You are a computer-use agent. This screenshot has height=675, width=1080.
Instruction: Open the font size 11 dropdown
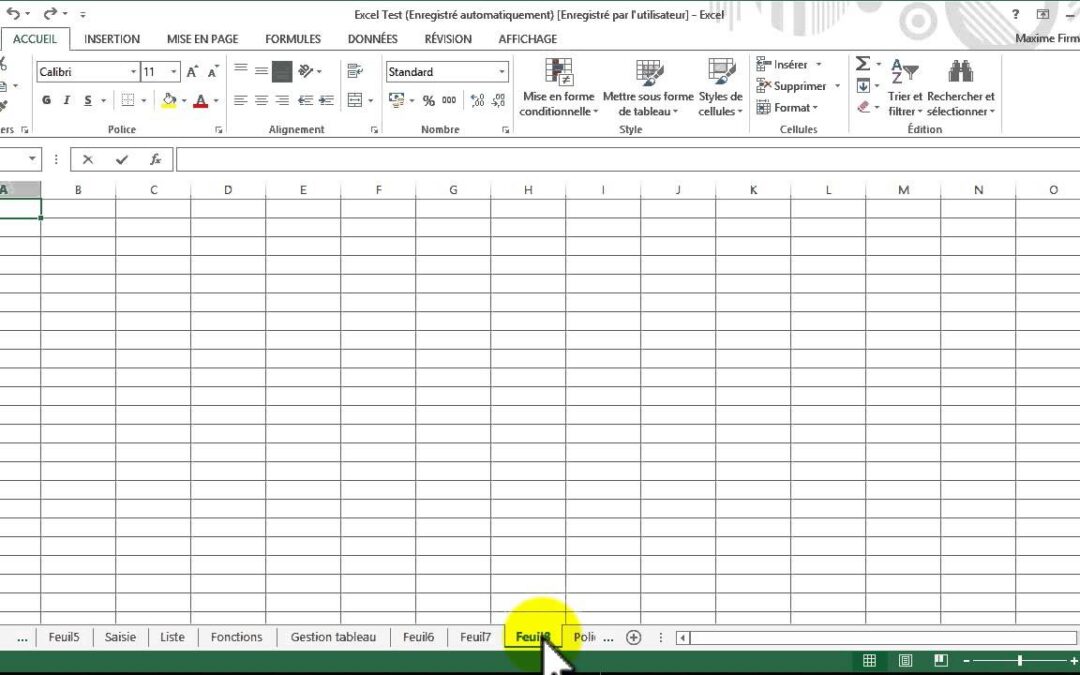(174, 72)
